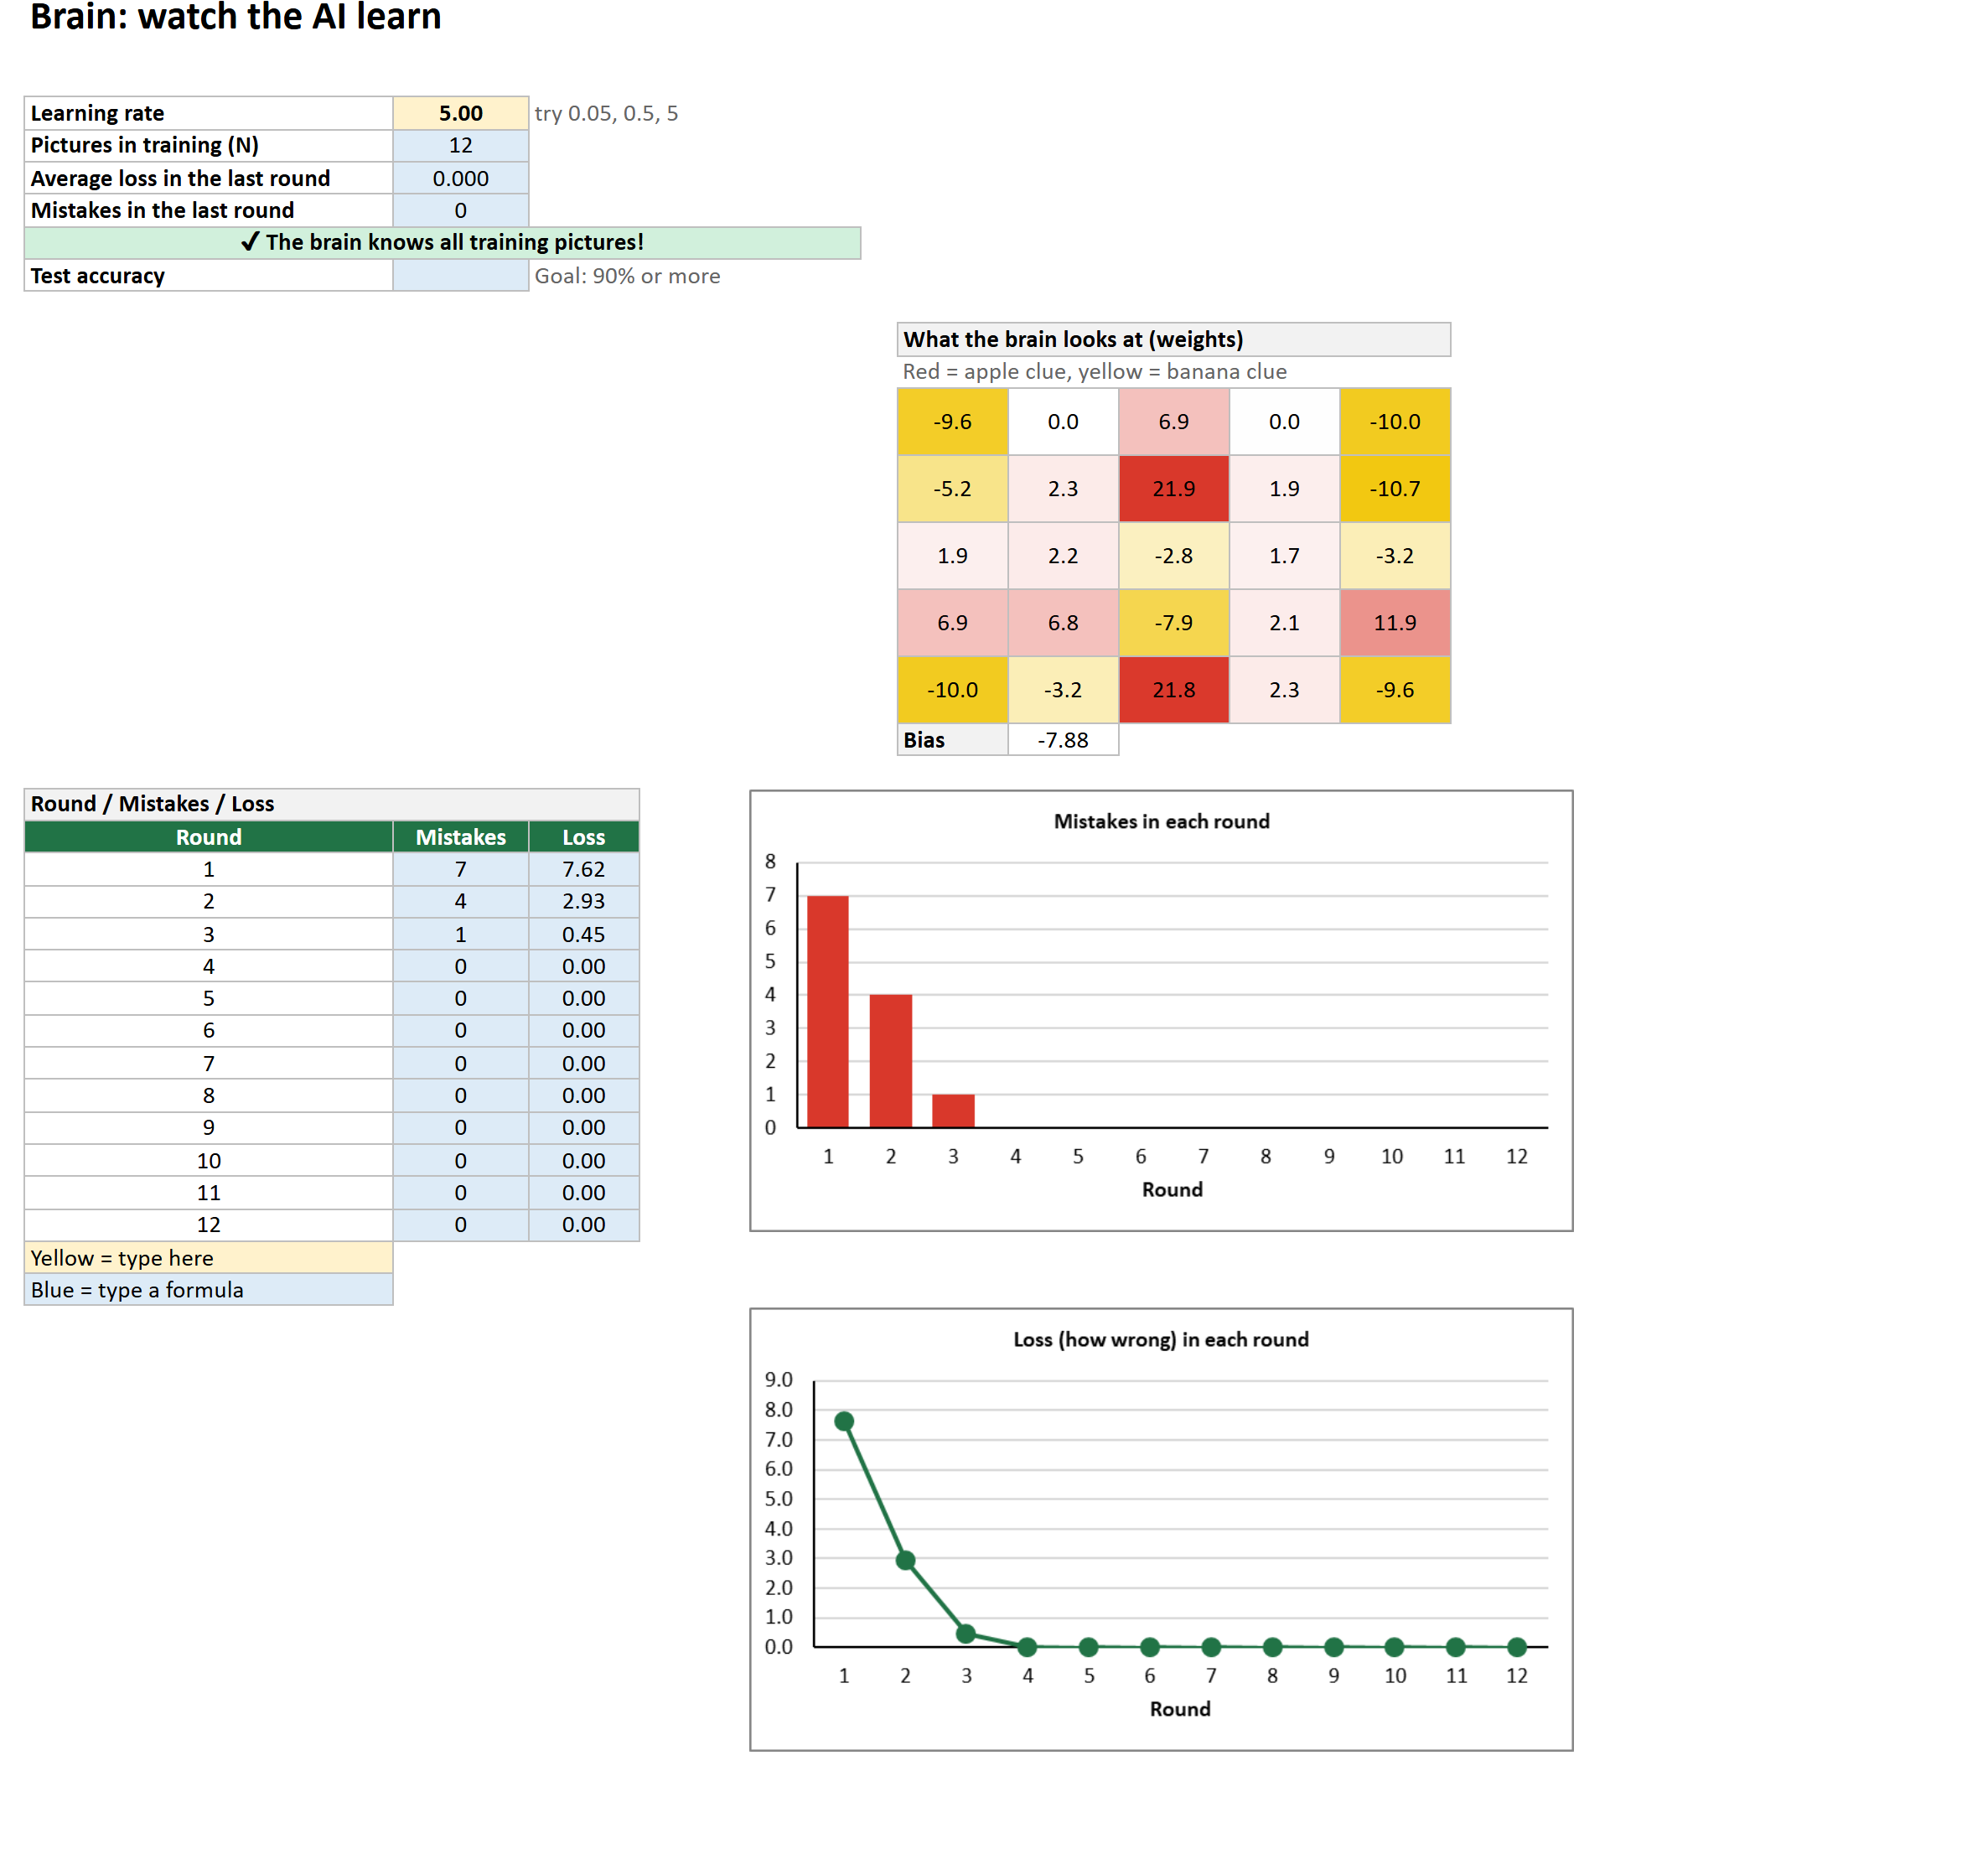Select the 'brain knows all training pictures' banner

pos(442,242)
